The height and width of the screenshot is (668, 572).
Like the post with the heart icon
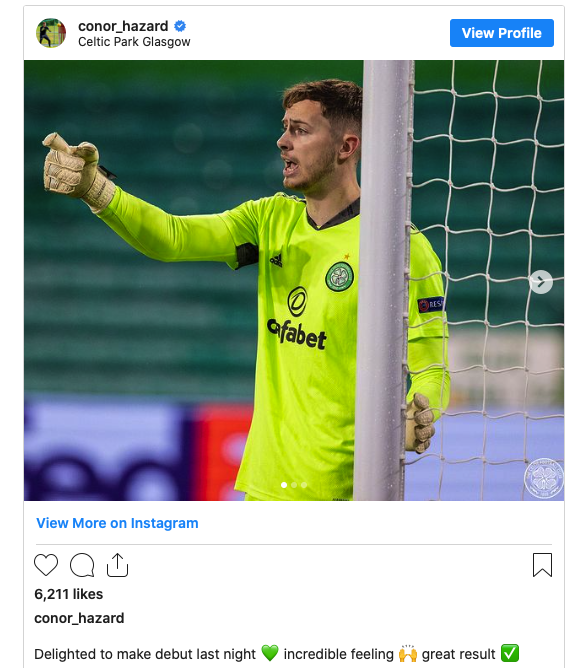[x=46, y=565]
